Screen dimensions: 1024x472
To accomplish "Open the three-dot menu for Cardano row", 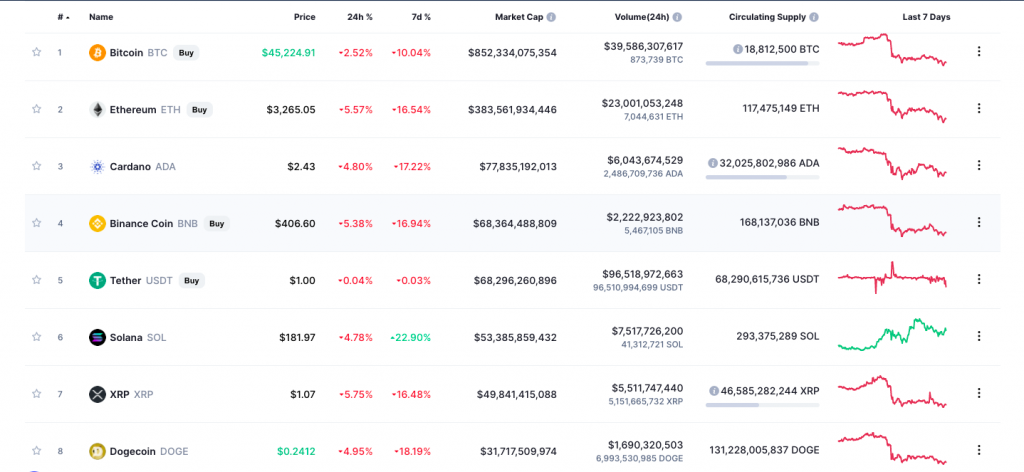I will click(978, 165).
